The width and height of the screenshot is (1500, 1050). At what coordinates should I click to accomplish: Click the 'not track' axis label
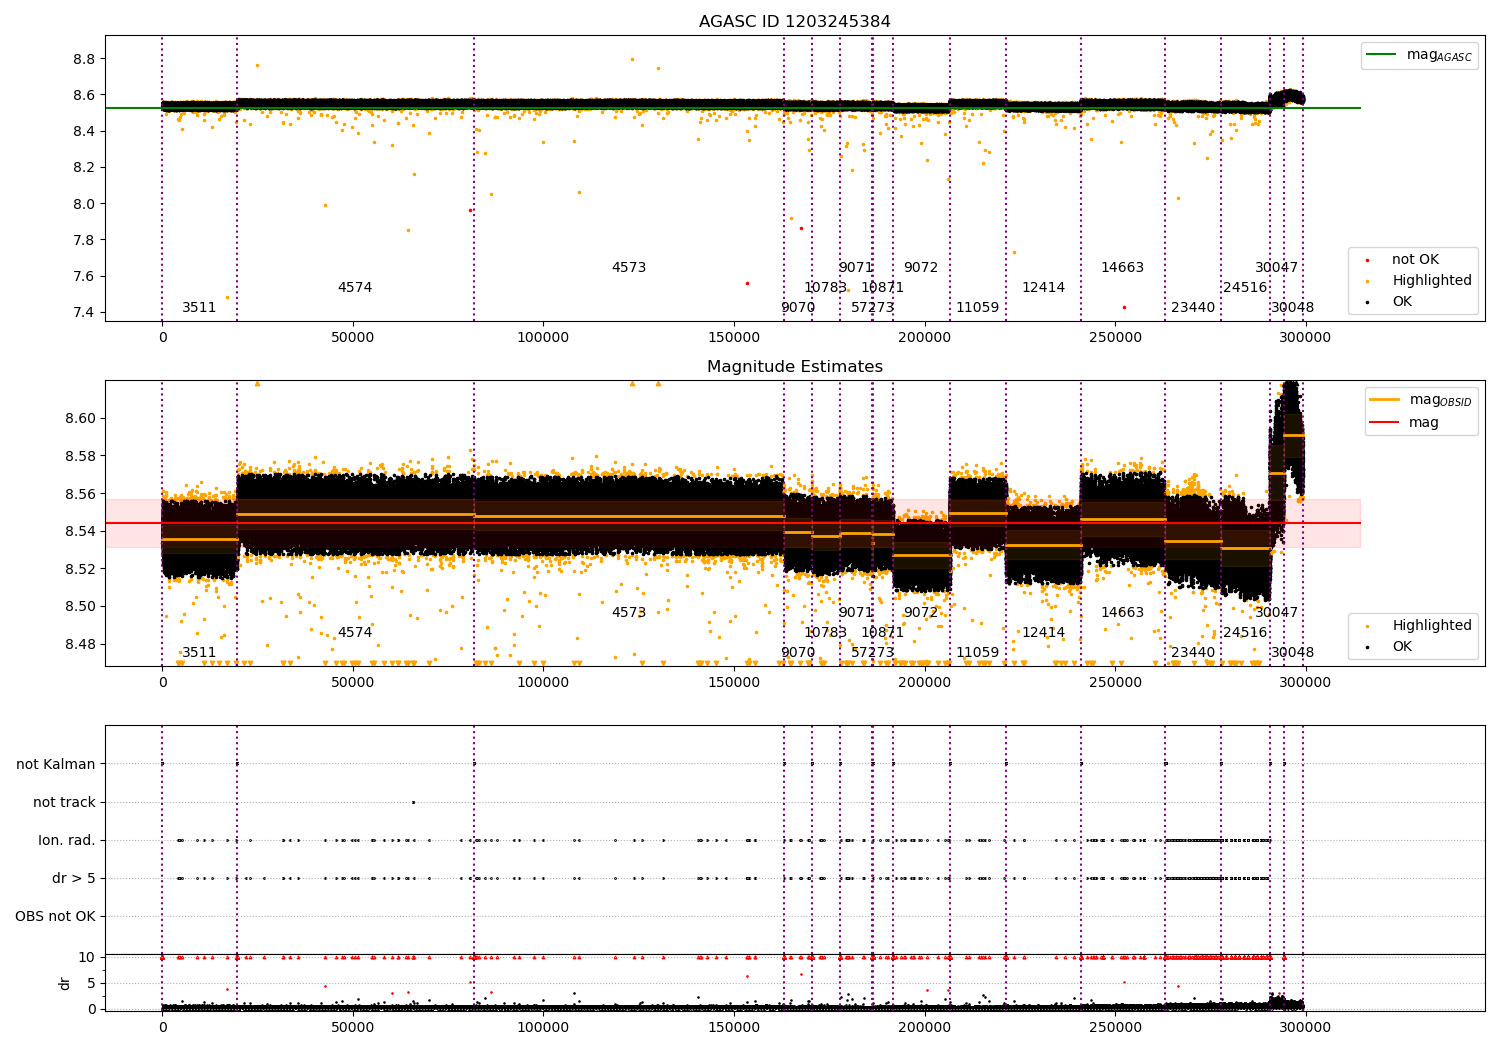(x=64, y=803)
